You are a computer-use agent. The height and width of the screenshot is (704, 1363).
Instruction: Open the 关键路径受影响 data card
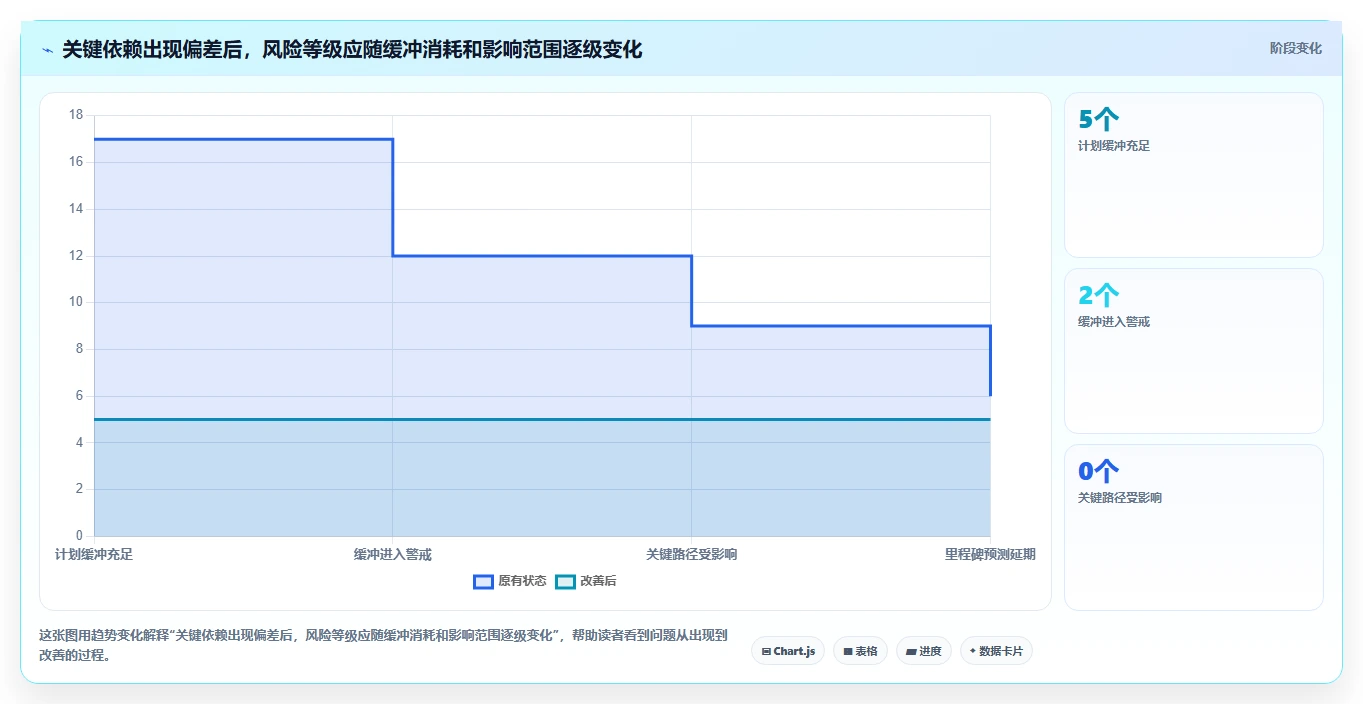[1194, 527]
